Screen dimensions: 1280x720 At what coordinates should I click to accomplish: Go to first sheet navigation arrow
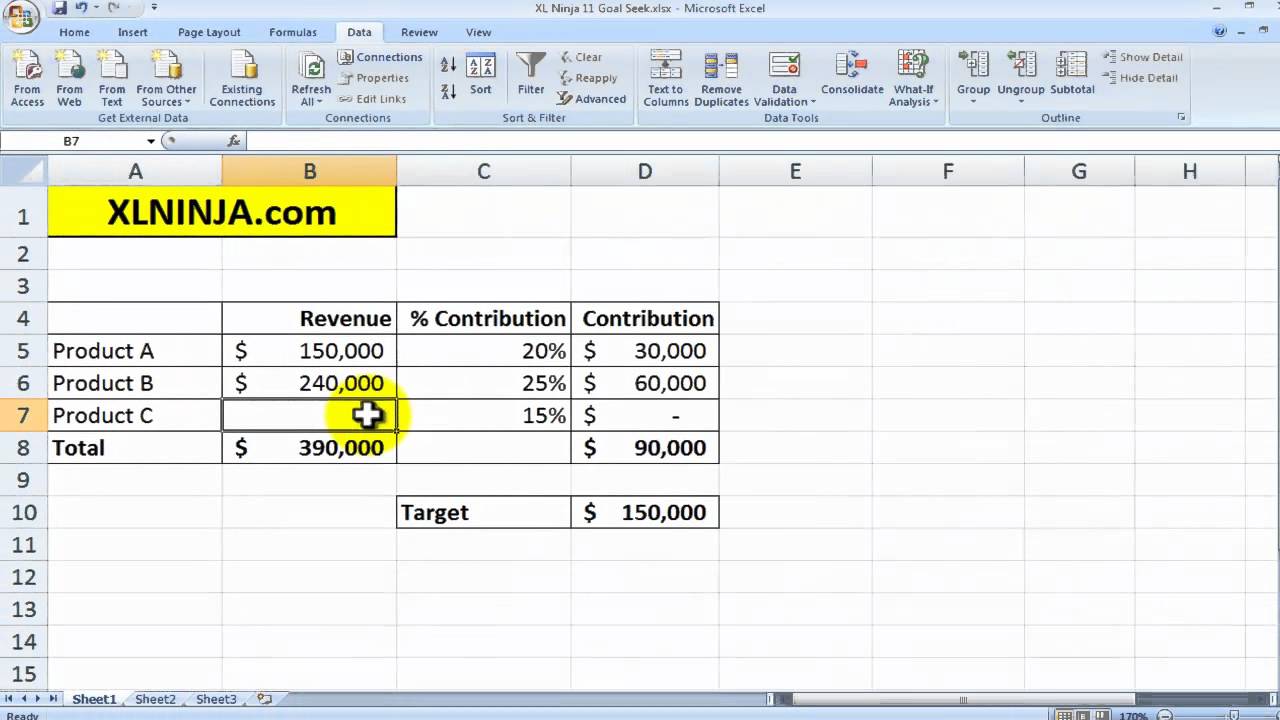click(10, 699)
